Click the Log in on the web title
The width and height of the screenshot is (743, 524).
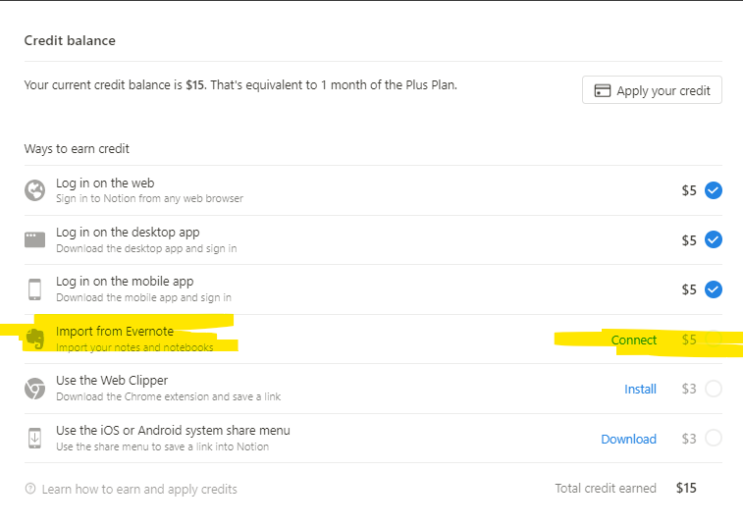pyautogui.click(x=105, y=183)
